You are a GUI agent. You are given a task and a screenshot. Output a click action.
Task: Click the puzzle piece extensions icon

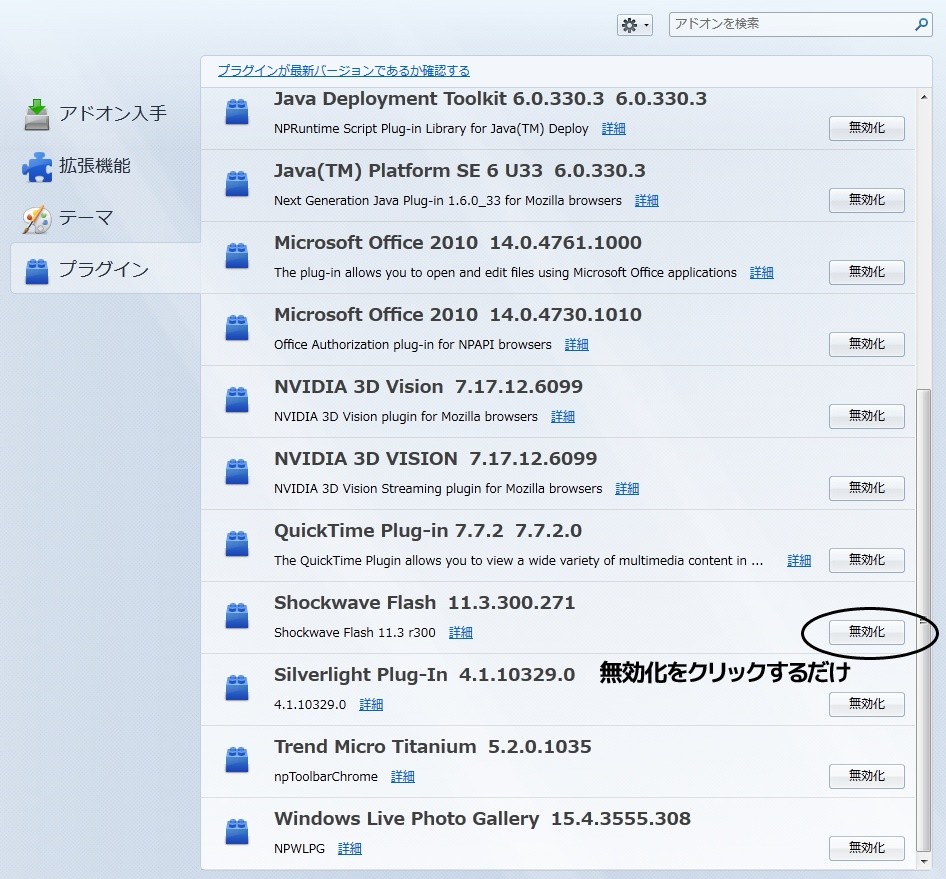click(x=37, y=167)
